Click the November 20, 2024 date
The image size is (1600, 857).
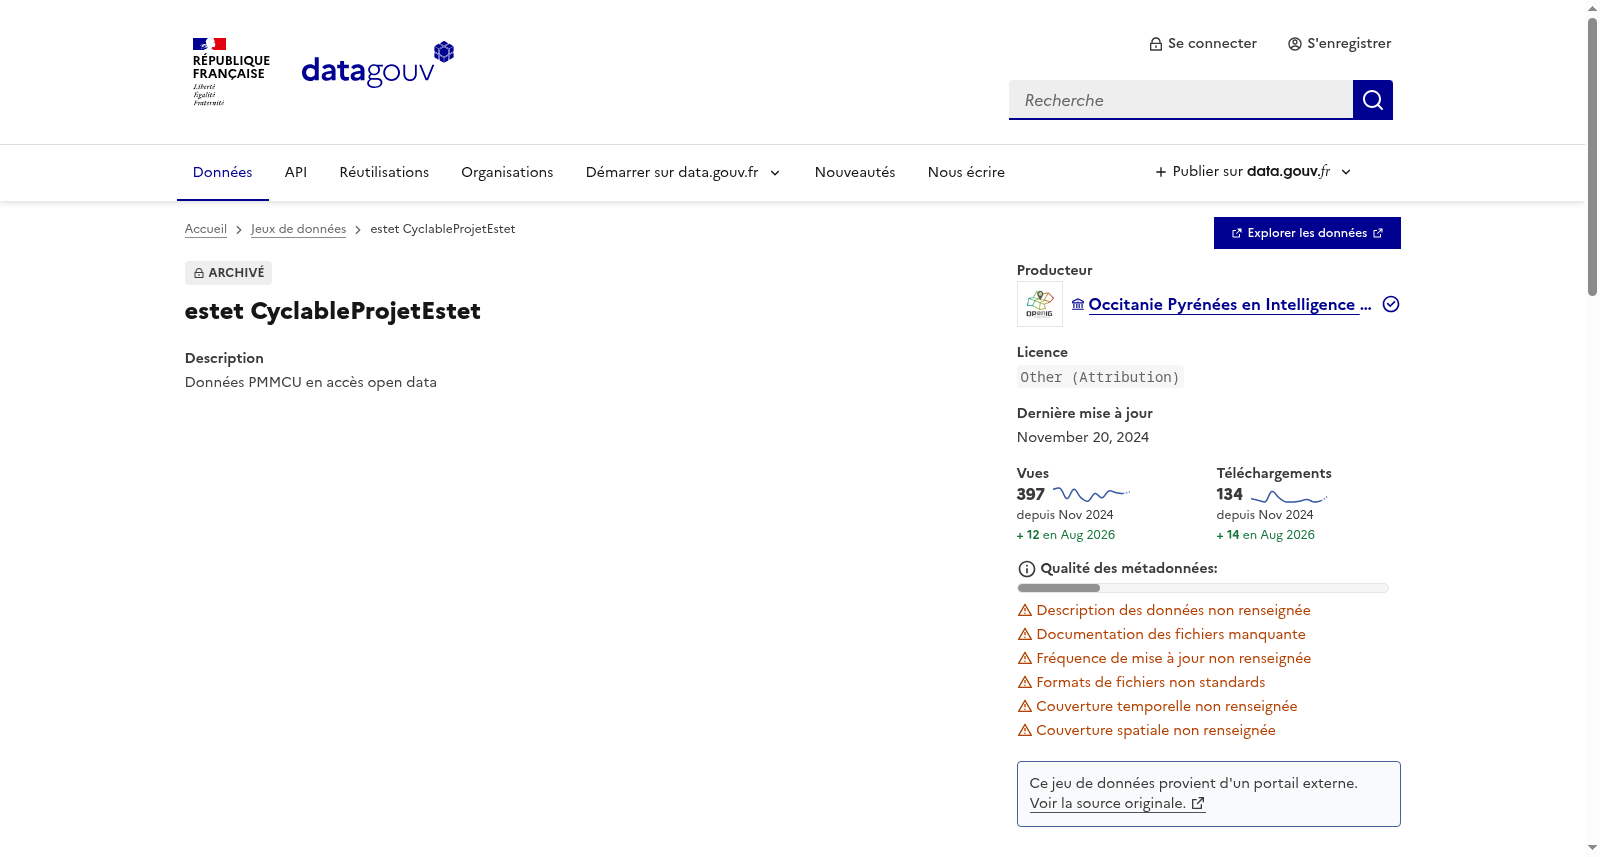click(1083, 437)
